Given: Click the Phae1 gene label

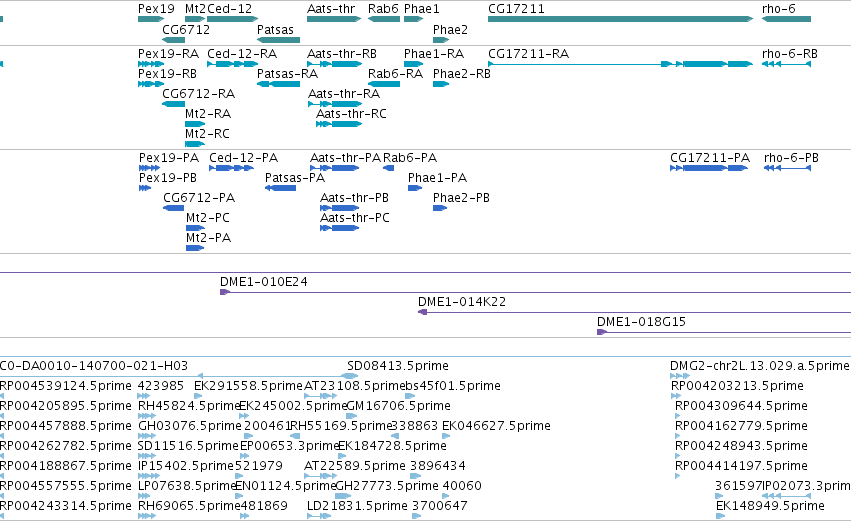Looking at the screenshot, I should point(422,9).
